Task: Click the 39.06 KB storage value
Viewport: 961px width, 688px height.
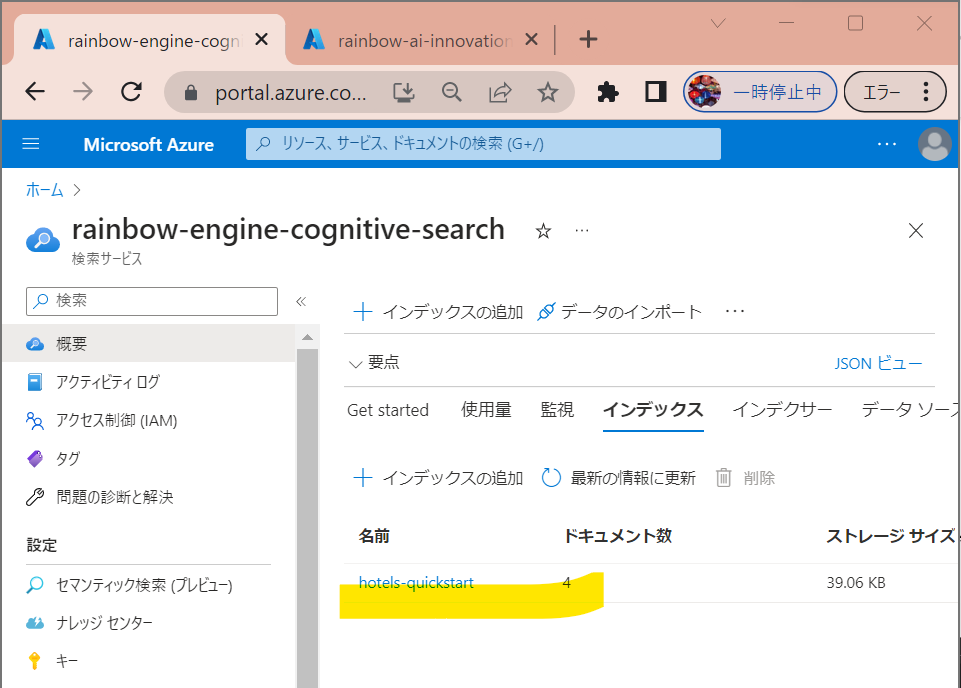Action: pyautogui.click(x=856, y=583)
